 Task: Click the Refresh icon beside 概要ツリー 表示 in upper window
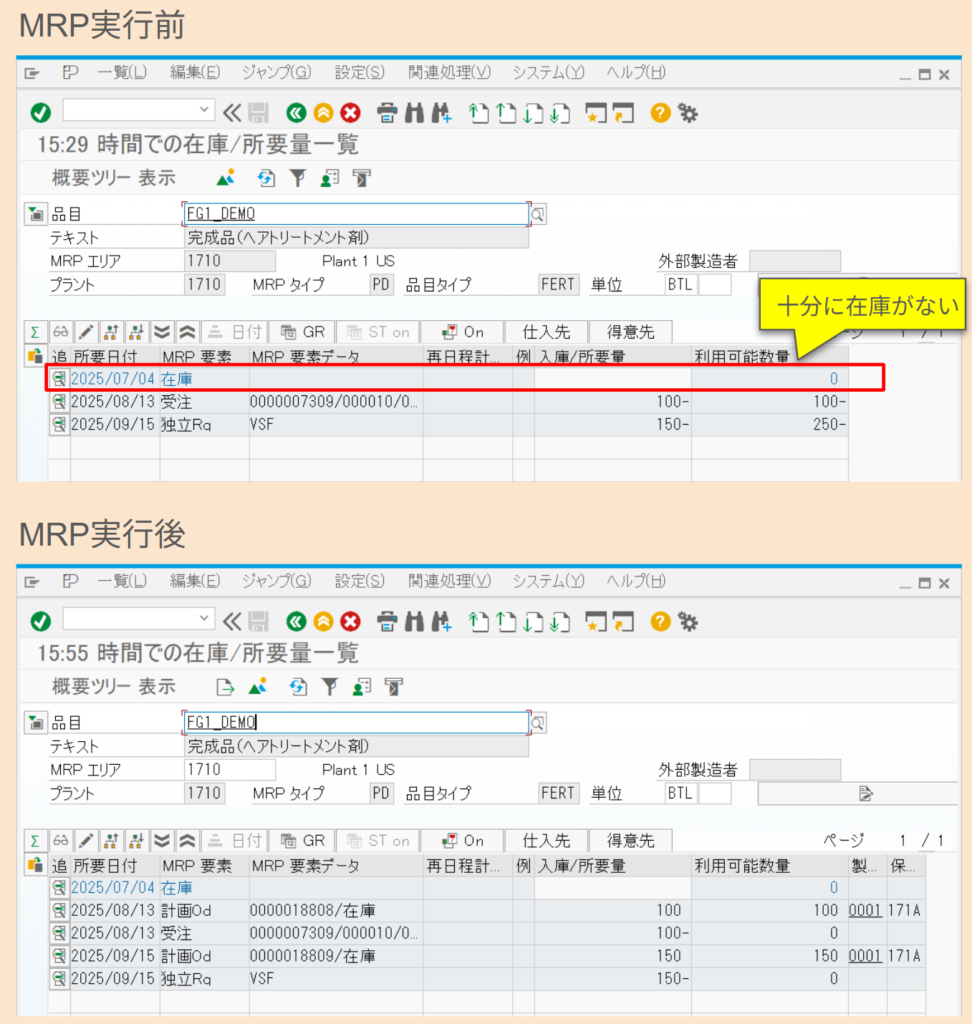pyautogui.click(x=266, y=178)
